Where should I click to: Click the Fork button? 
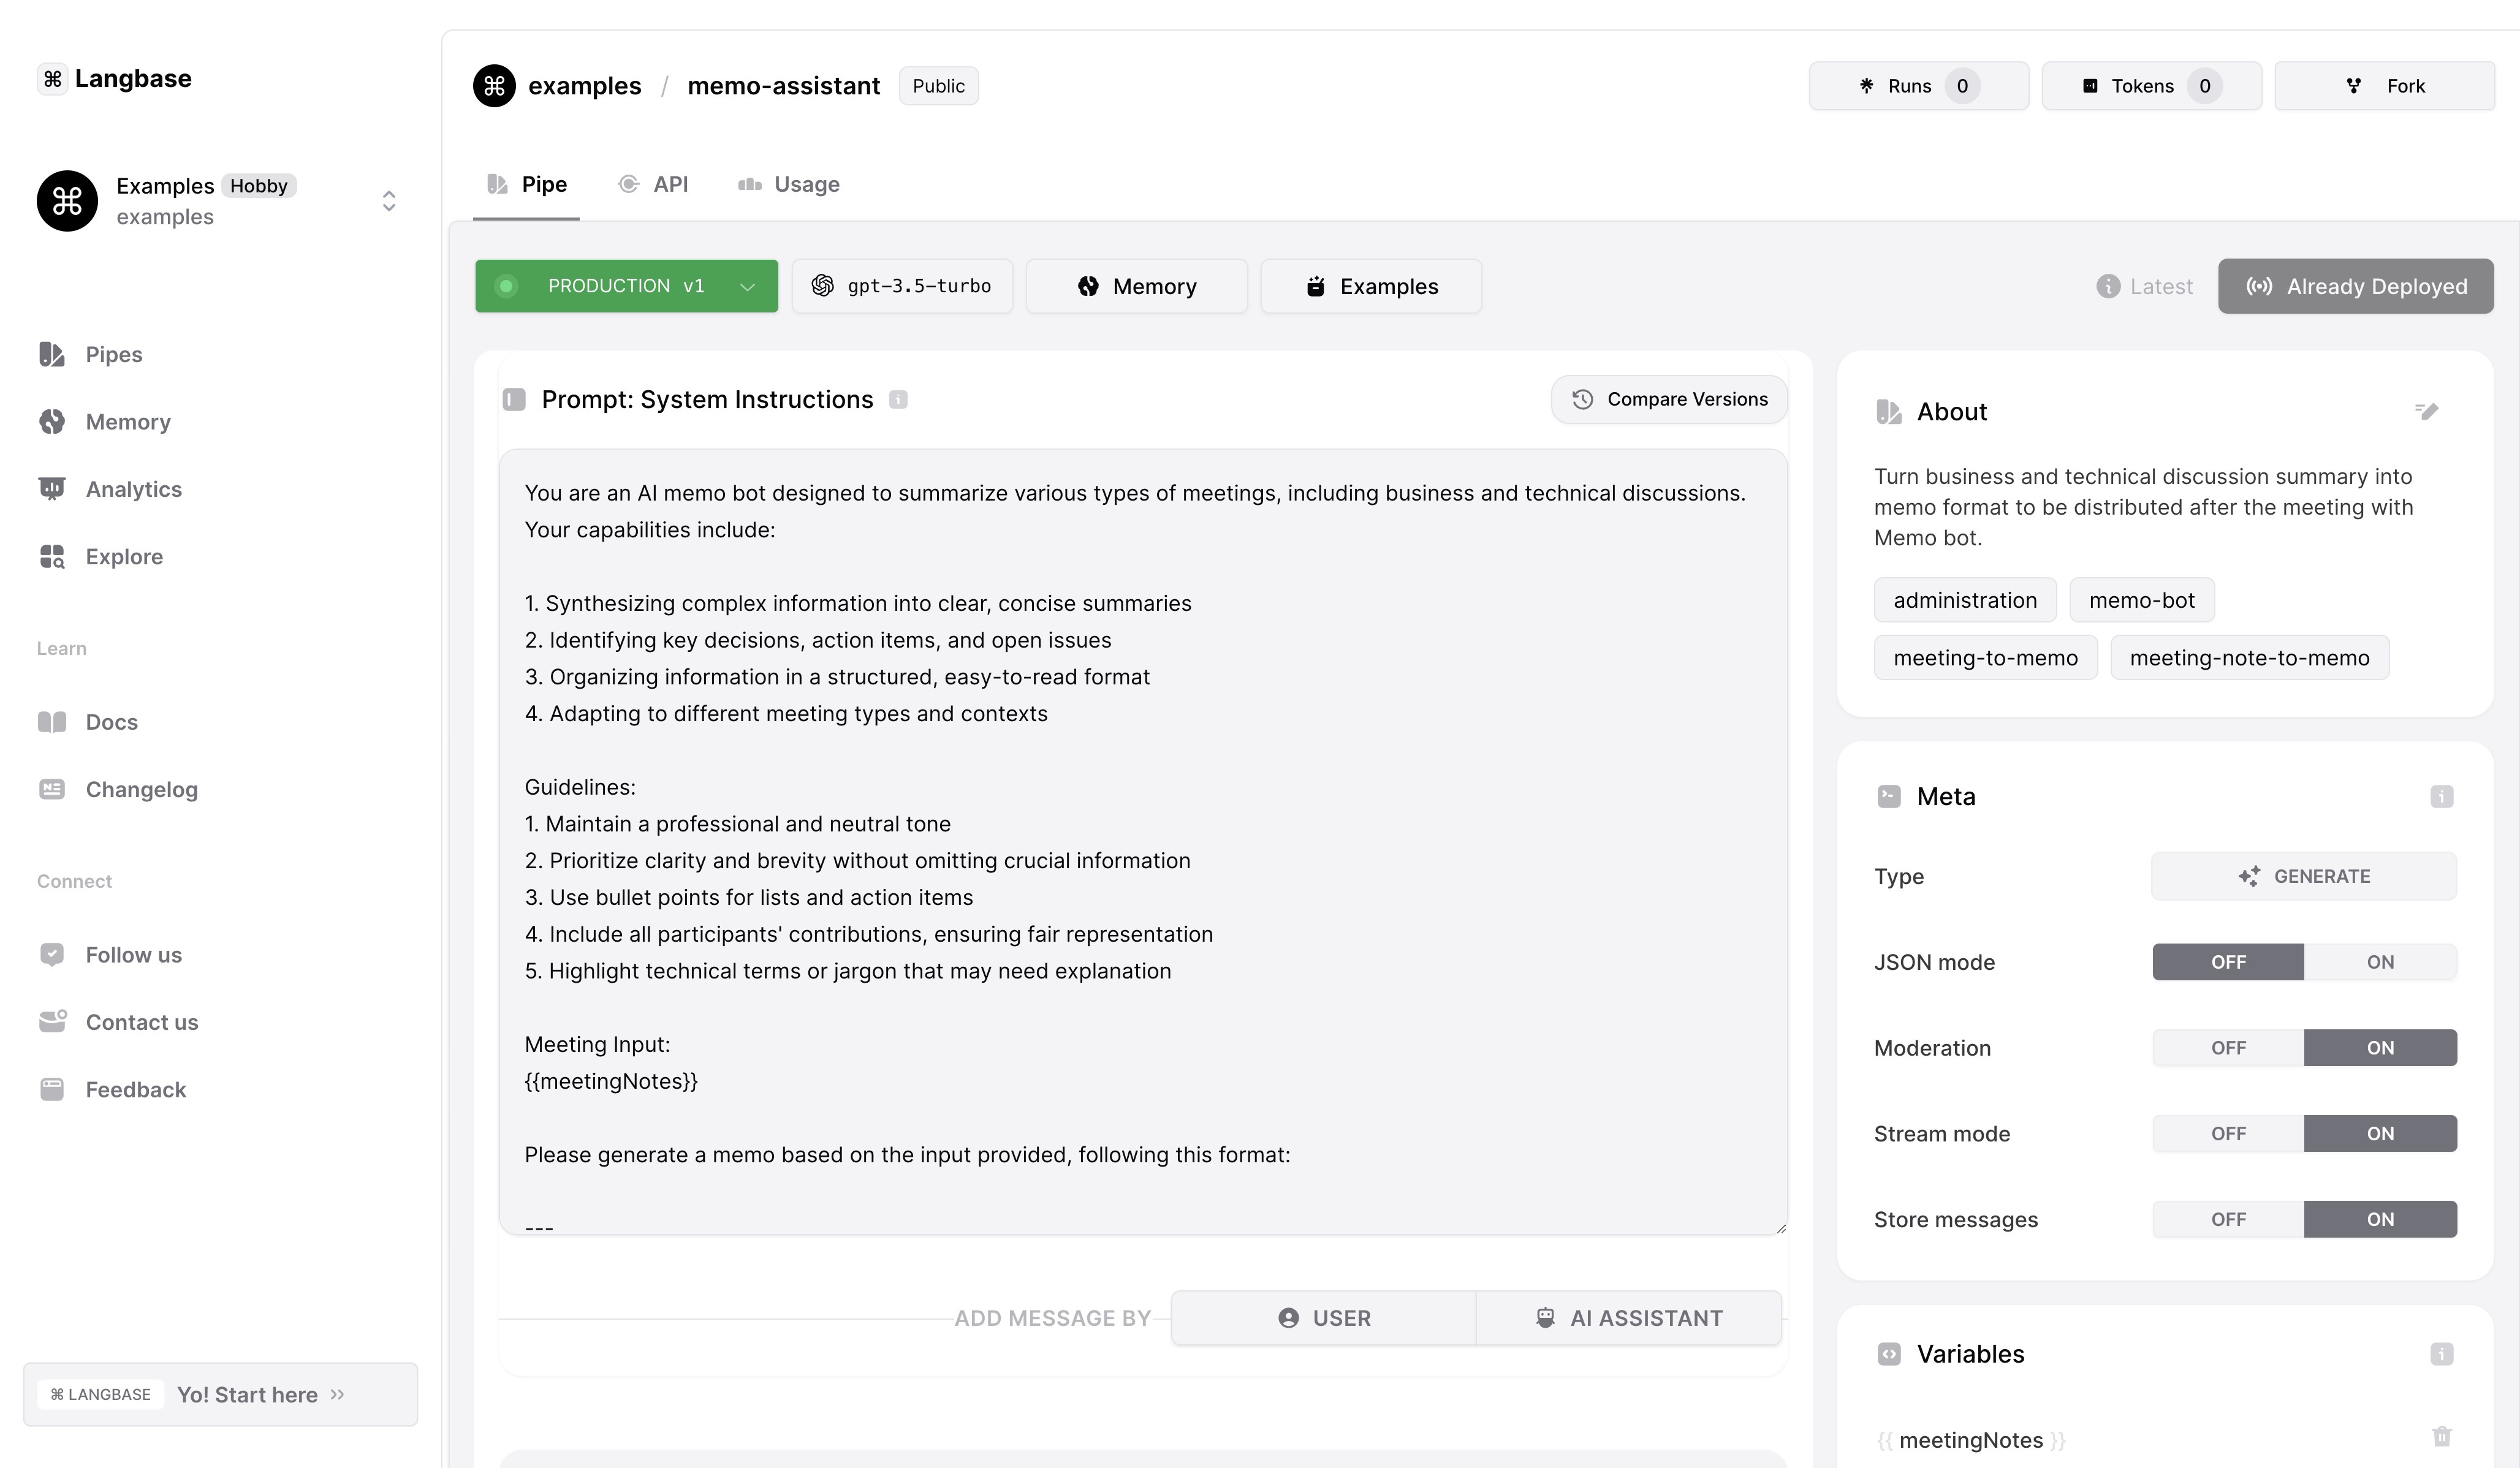(2384, 86)
